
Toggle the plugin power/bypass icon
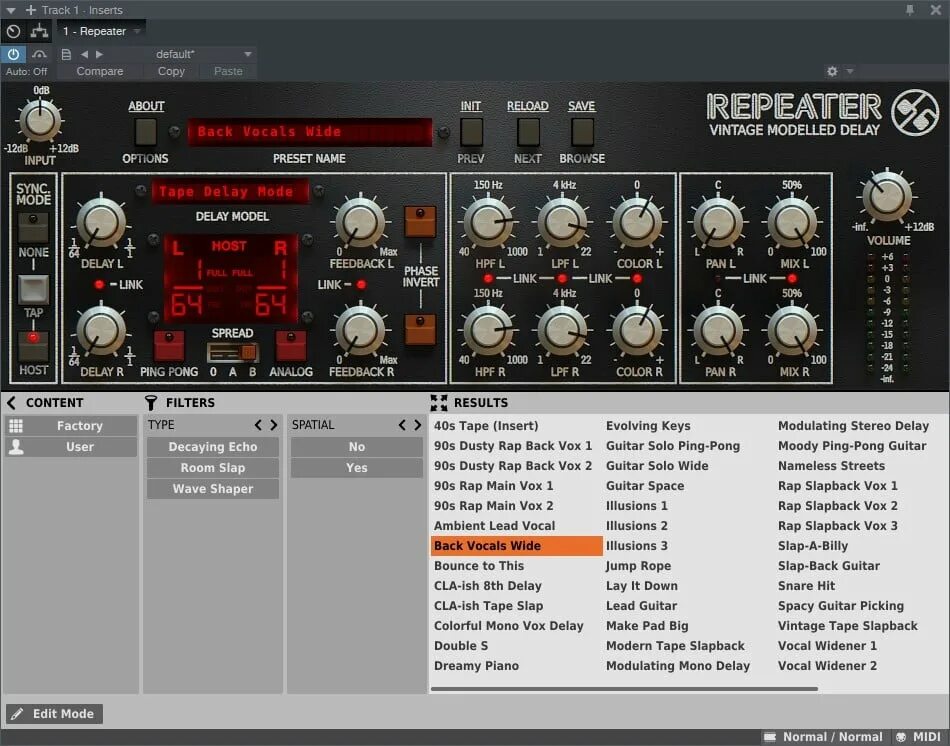tap(13, 54)
